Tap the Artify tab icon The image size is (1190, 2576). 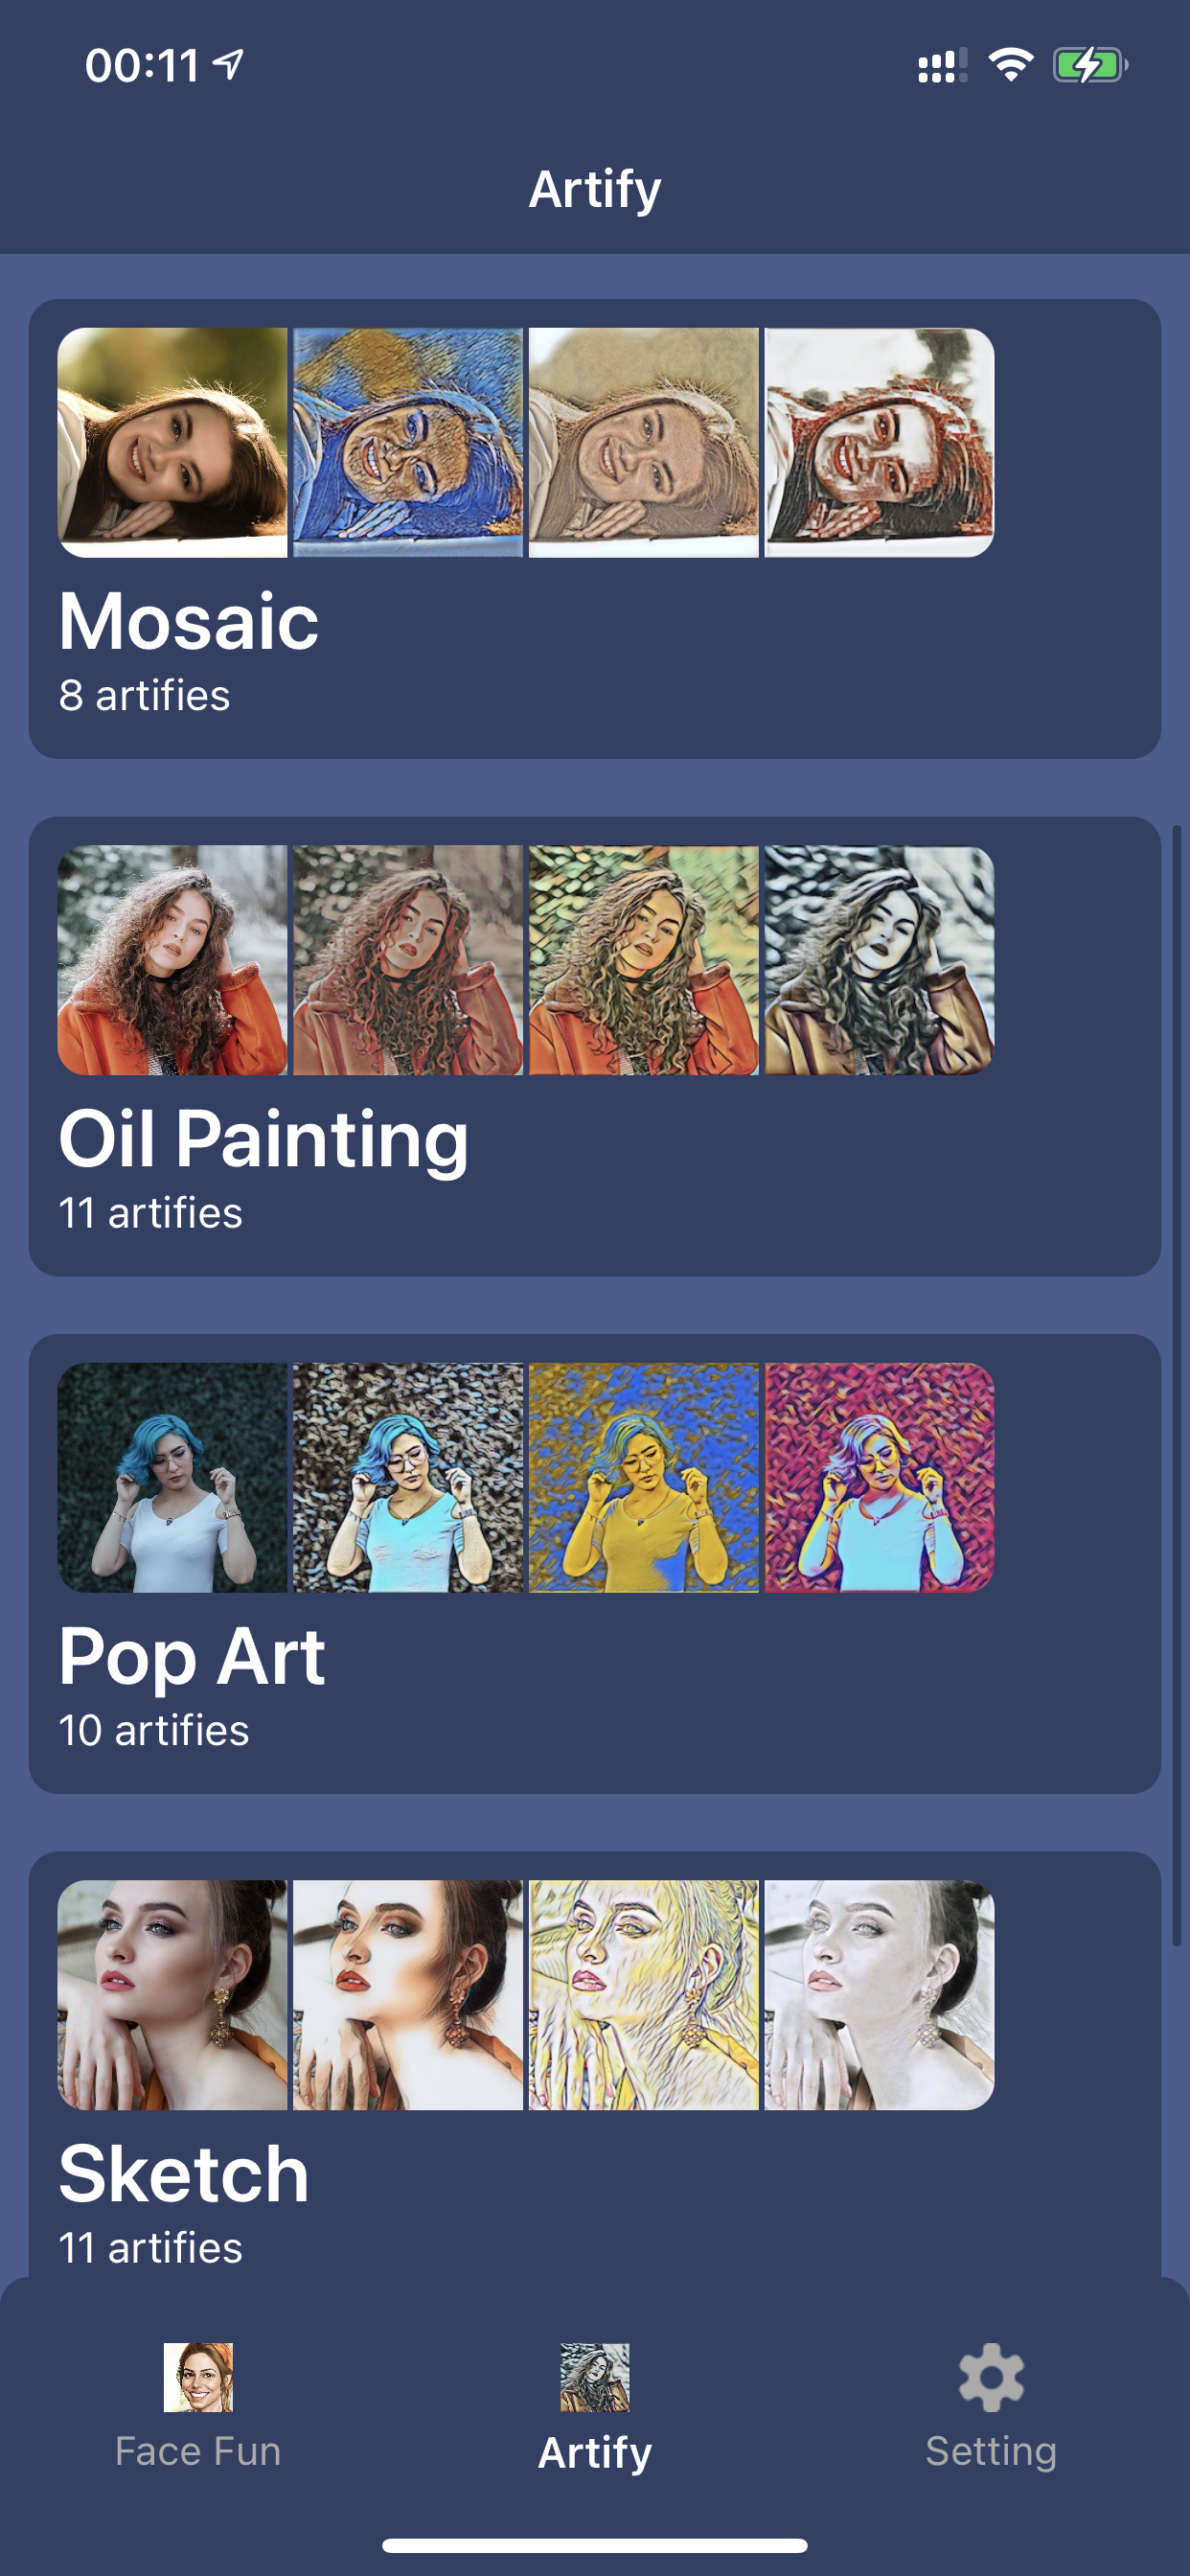595,2376
